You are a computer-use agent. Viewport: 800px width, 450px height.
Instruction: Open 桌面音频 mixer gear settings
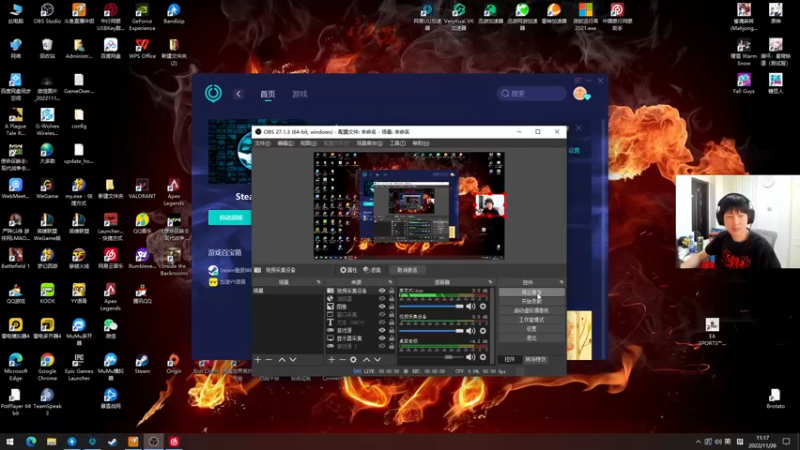(x=483, y=357)
